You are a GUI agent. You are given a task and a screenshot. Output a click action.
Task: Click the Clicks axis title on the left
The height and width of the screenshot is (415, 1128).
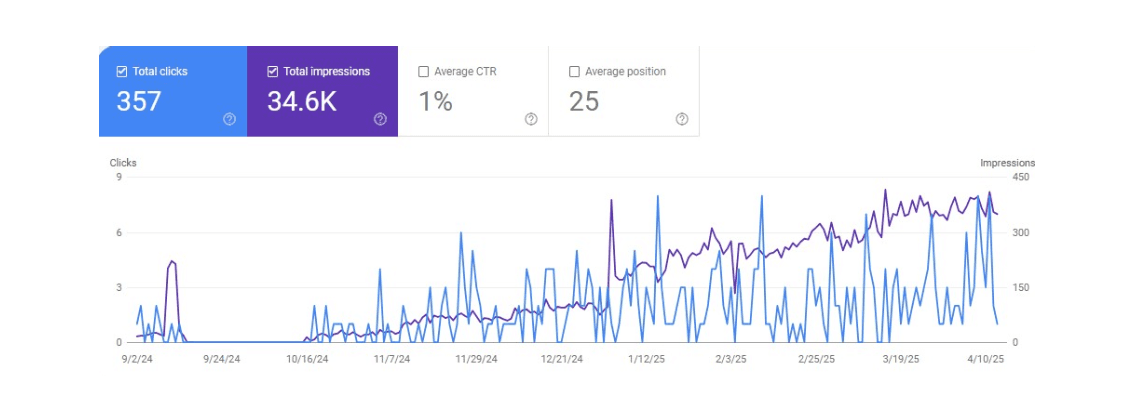coord(123,163)
